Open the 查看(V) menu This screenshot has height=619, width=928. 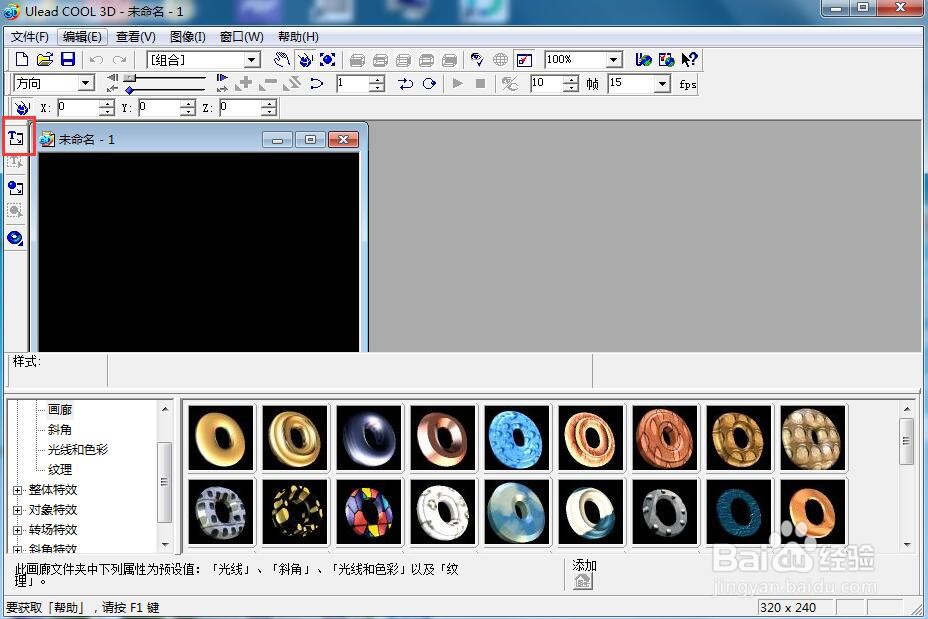[136, 37]
